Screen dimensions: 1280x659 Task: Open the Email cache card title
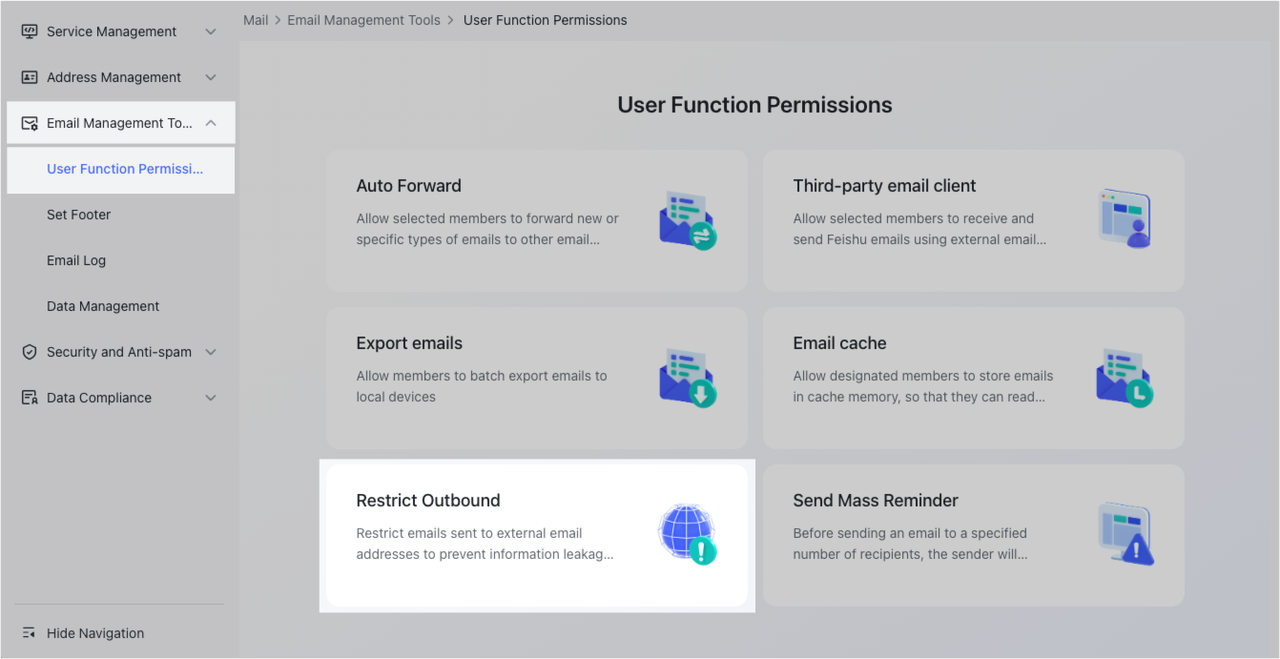(840, 343)
